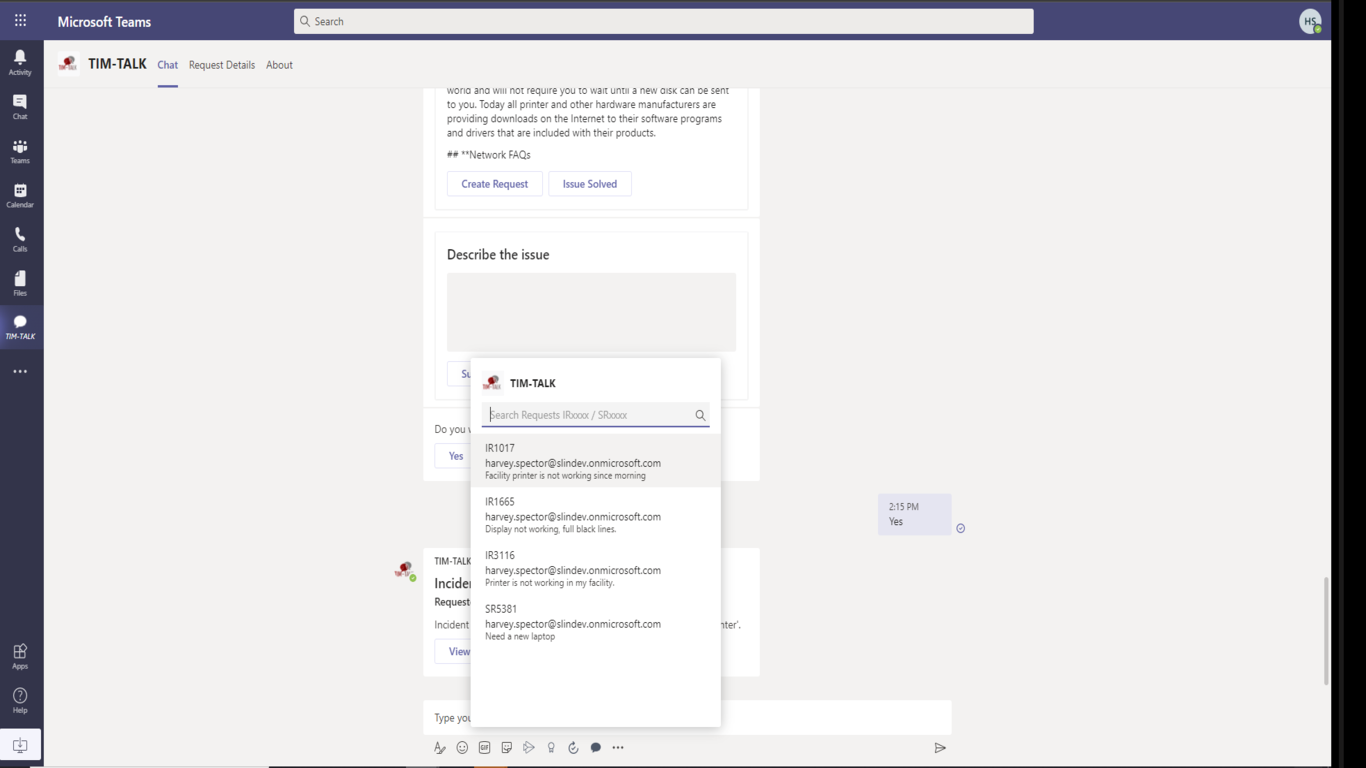Open the Praise badge icon
The width and height of the screenshot is (1366, 768).
[x=551, y=748]
